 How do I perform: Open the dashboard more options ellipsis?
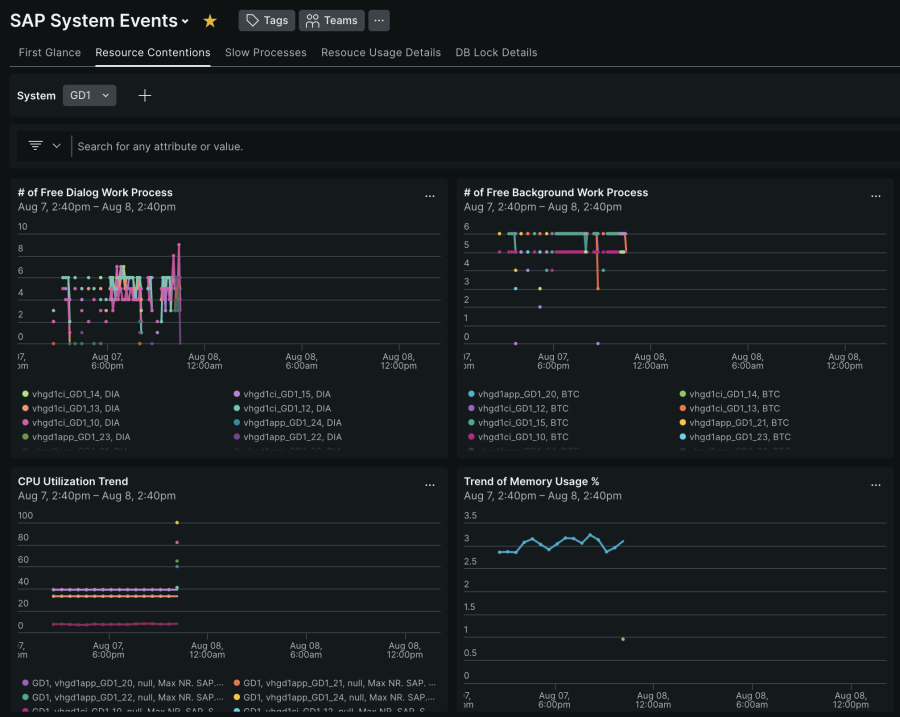pos(379,21)
